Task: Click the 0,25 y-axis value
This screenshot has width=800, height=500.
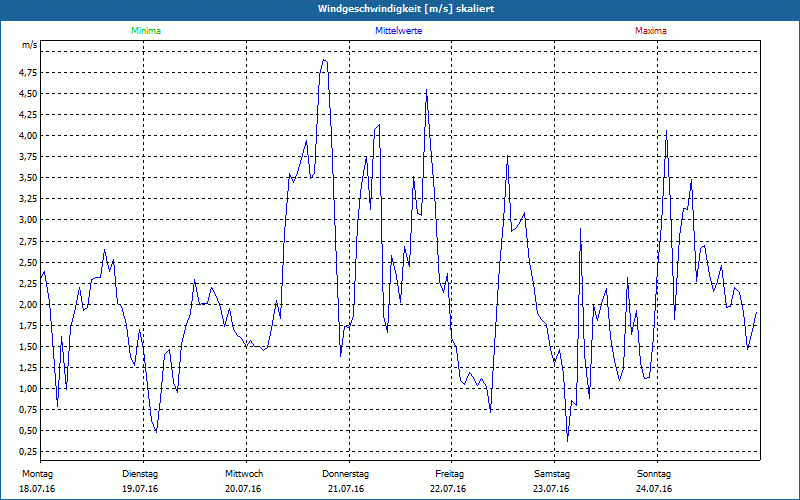Action: tap(28, 452)
